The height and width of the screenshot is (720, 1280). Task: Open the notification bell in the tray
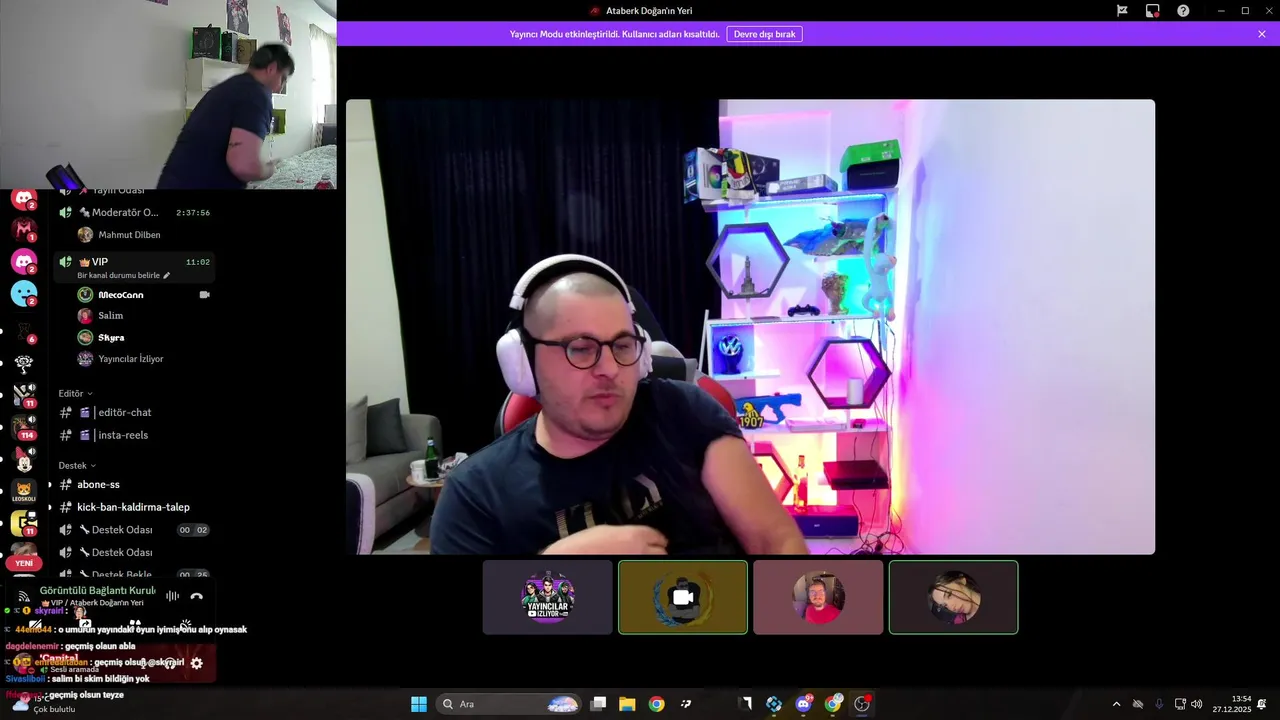[1262, 704]
